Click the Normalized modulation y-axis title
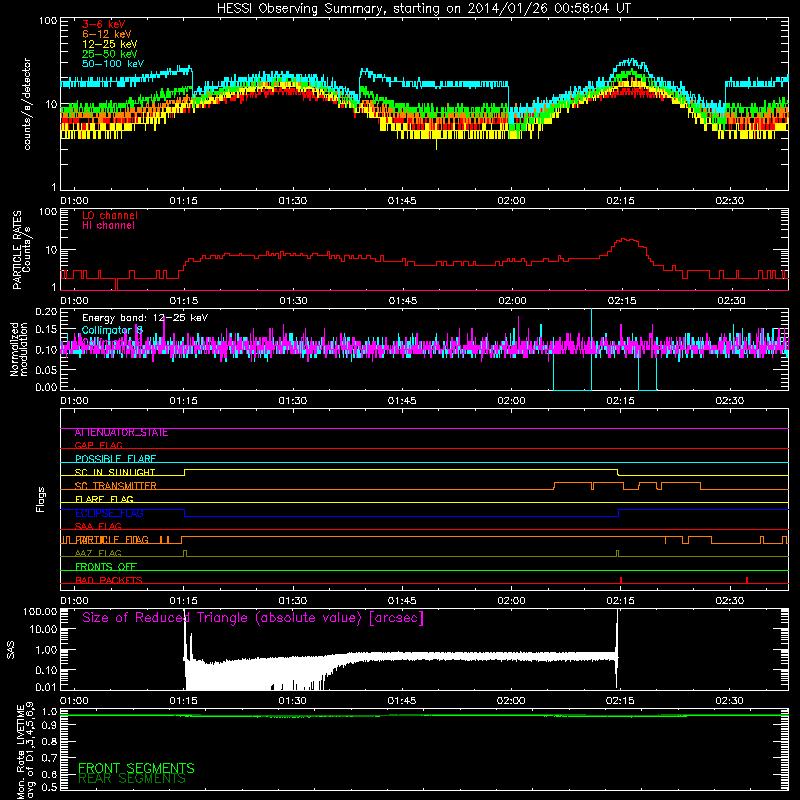Image resolution: width=800 pixels, height=800 pixels. point(19,349)
